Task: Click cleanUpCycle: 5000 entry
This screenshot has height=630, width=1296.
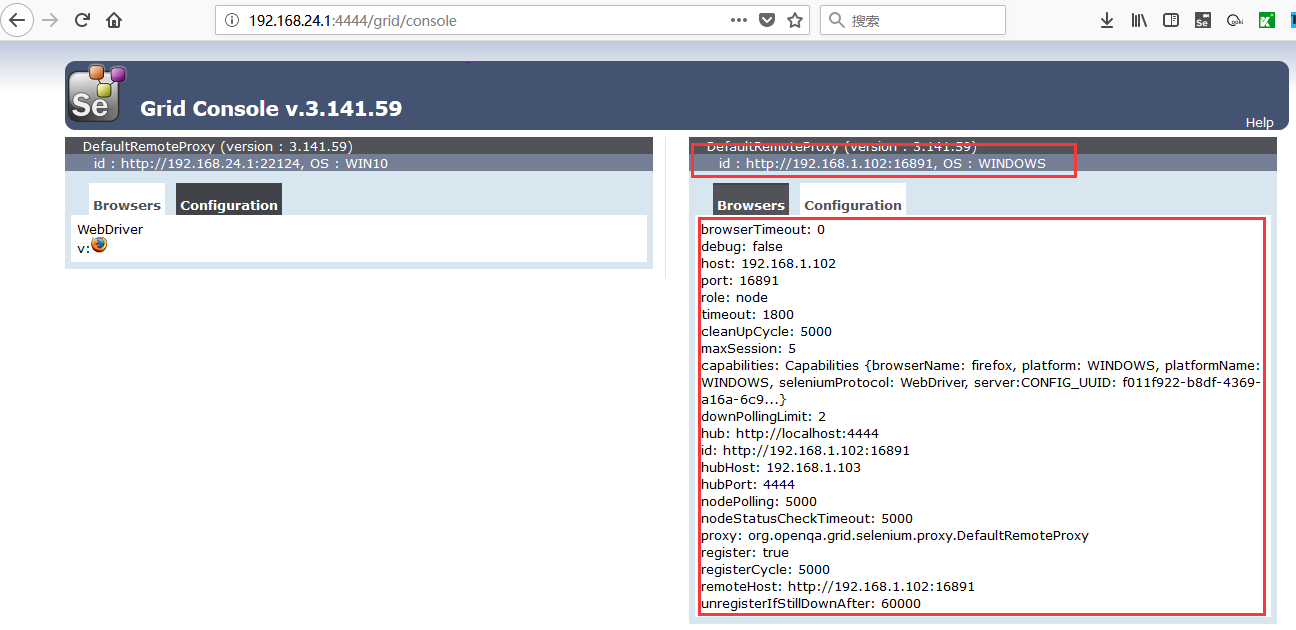Action: click(766, 331)
